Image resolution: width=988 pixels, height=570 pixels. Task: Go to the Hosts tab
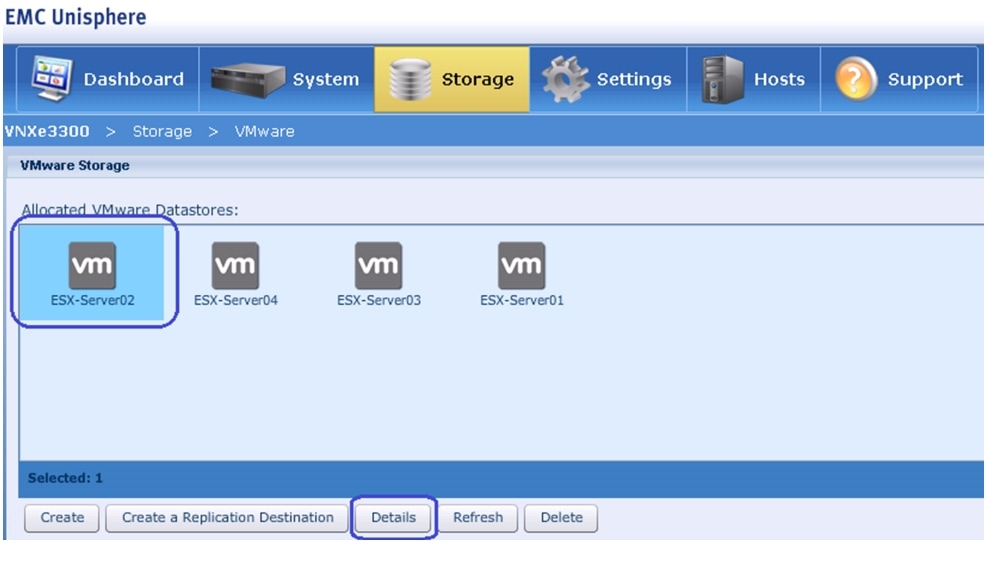click(754, 79)
